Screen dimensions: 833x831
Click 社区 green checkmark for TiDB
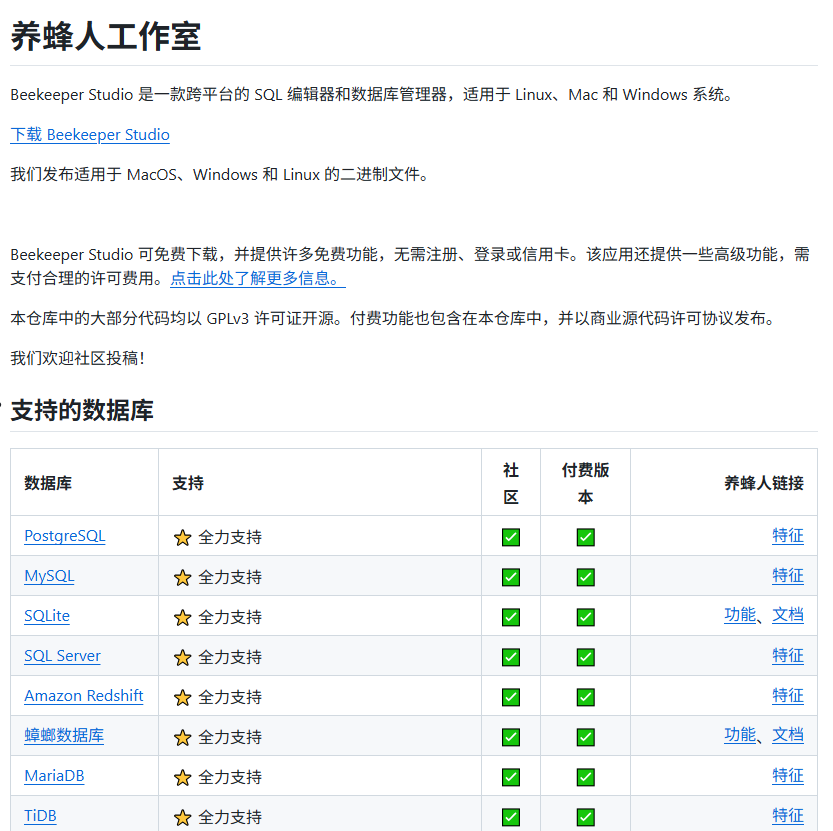[x=511, y=817]
